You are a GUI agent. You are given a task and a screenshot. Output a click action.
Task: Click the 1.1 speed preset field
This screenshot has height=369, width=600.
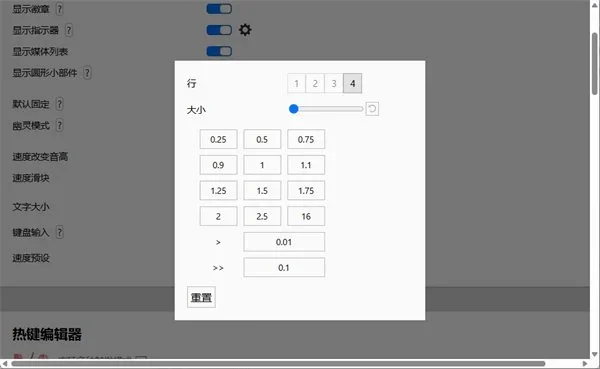coord(306,165)
